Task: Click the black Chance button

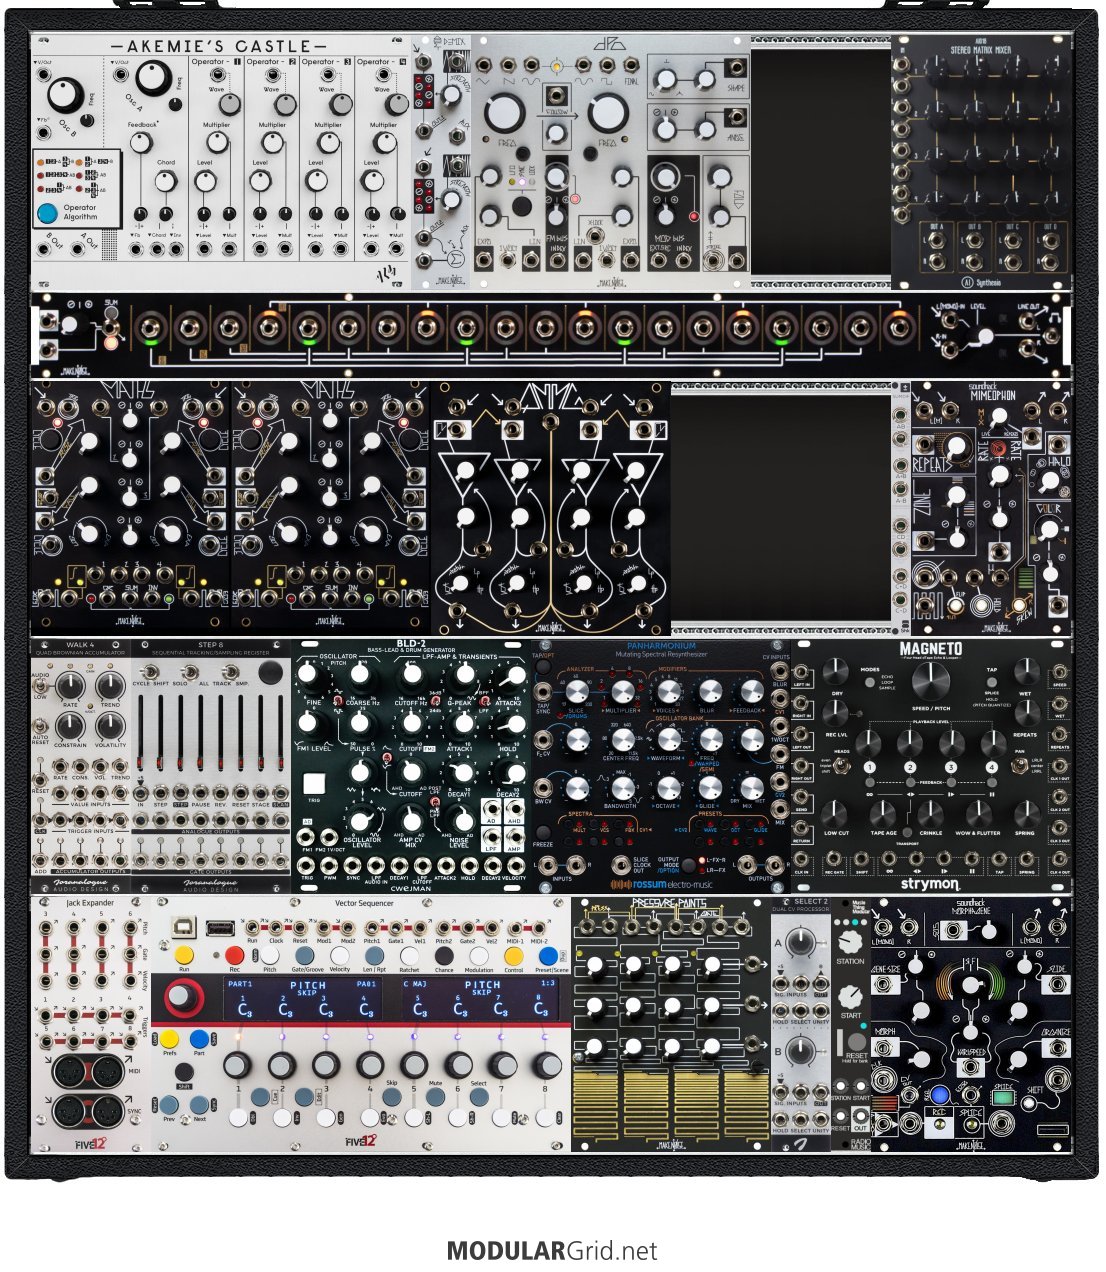Action: 444,955
